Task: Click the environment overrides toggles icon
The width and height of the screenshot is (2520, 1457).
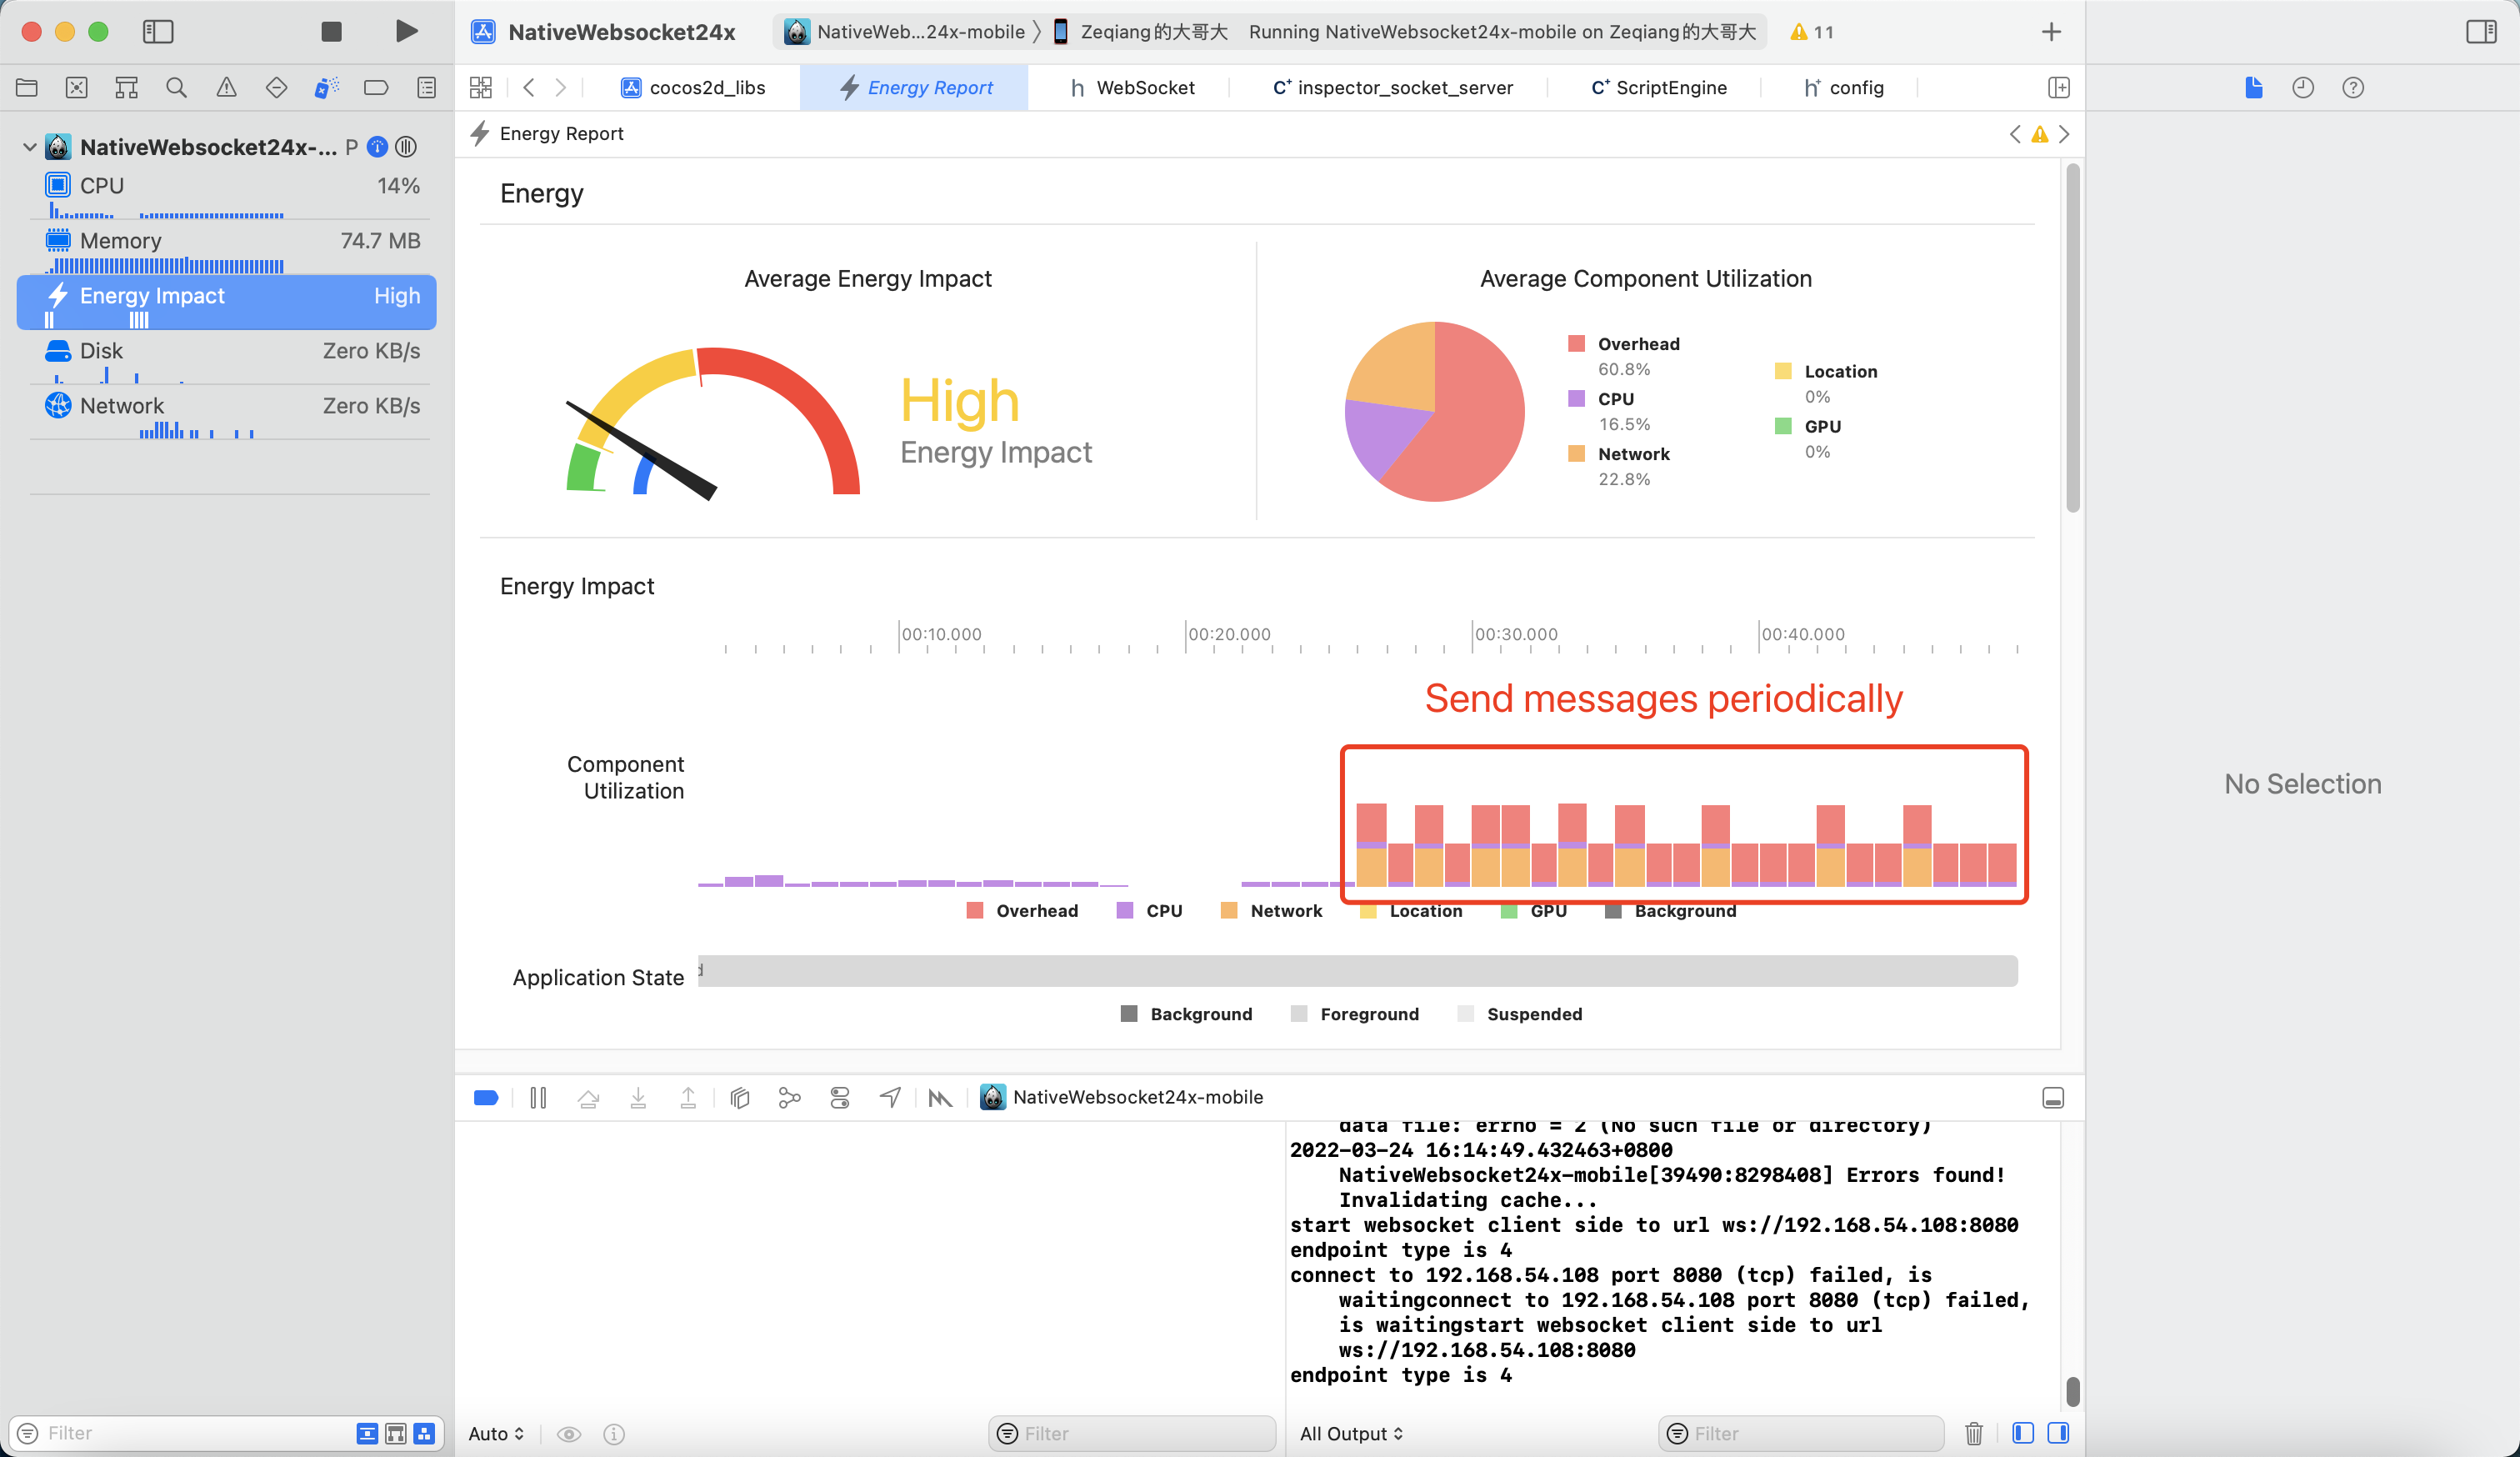Action: [x=839, y=1097]
